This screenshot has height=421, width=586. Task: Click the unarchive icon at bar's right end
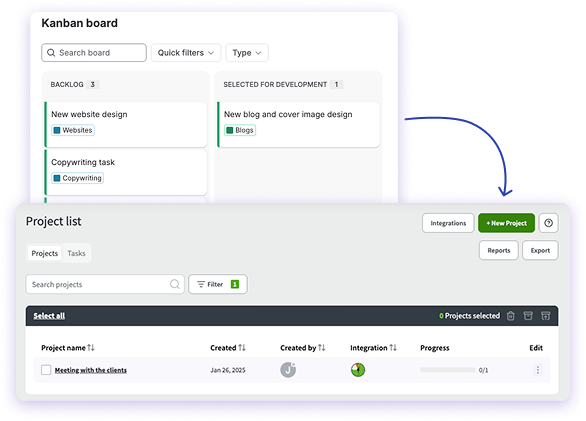pyautogui.click(x=545, y=316)
